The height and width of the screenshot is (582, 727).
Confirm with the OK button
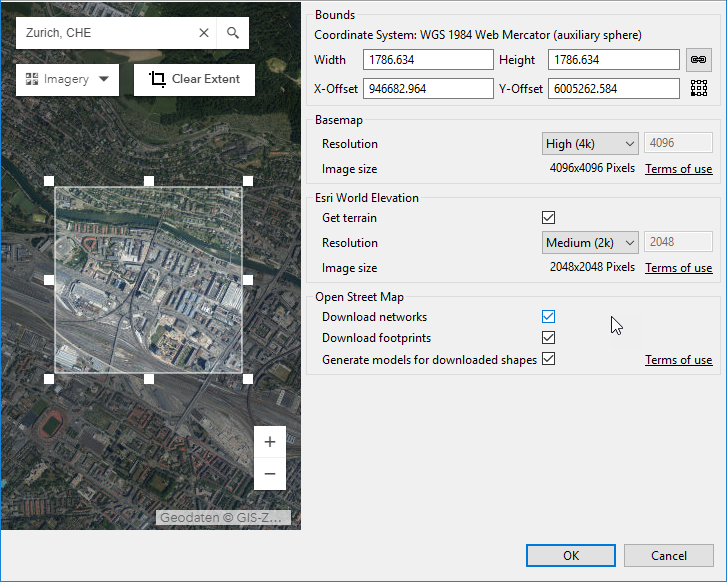[x=571, y=556]
